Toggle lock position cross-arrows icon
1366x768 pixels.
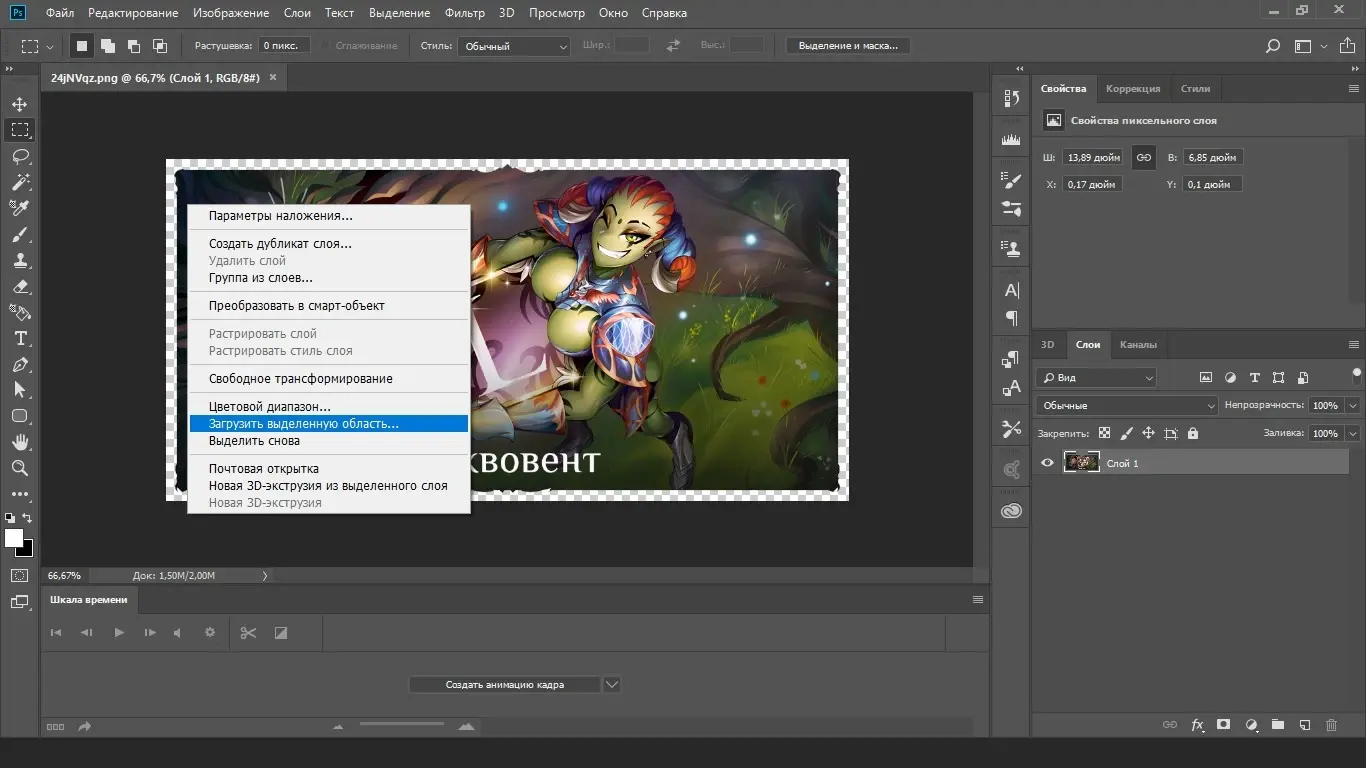pos(1148,433)
